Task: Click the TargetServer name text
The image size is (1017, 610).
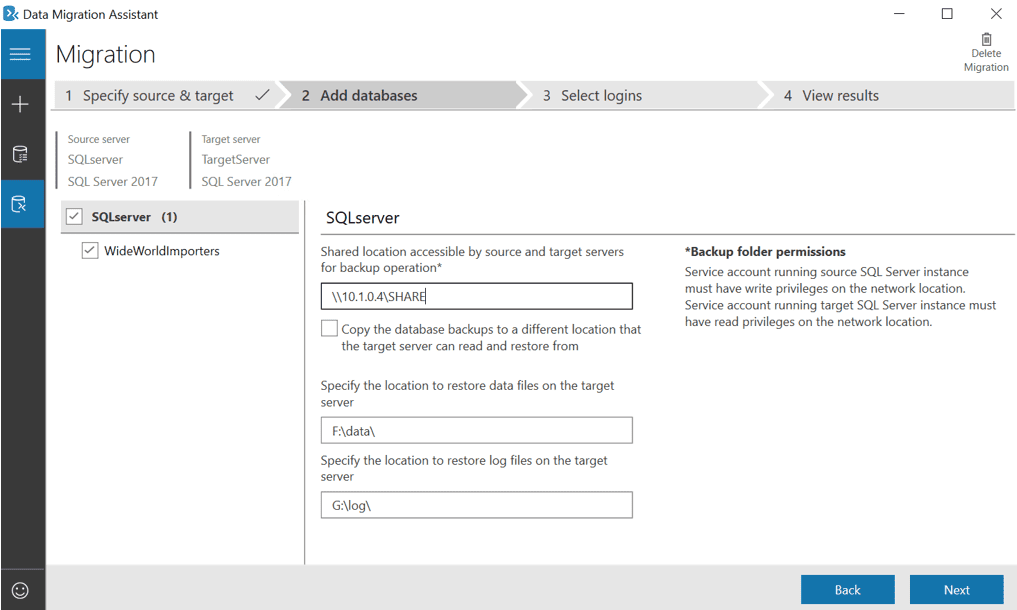Action: click(235, 160)
